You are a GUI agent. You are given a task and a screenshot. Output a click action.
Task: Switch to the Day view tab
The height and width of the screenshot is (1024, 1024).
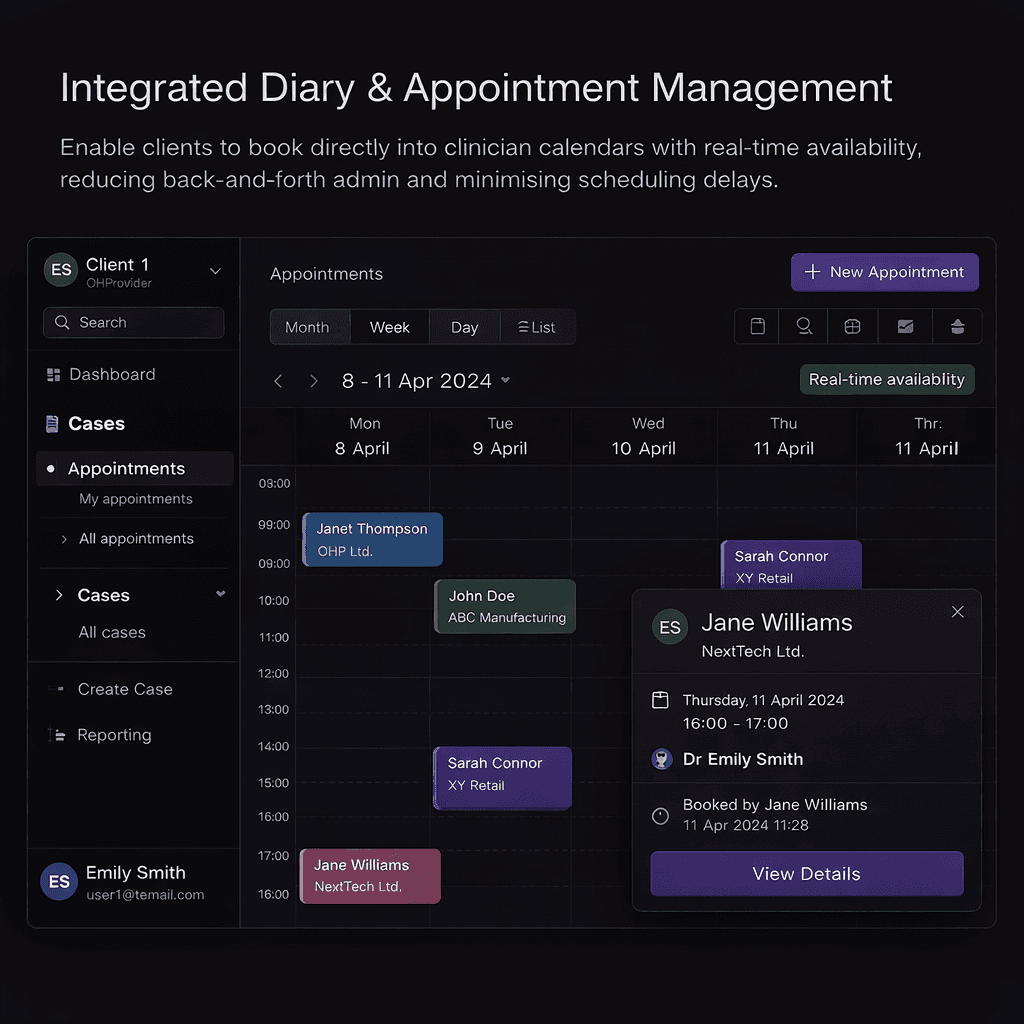point(464,327)
